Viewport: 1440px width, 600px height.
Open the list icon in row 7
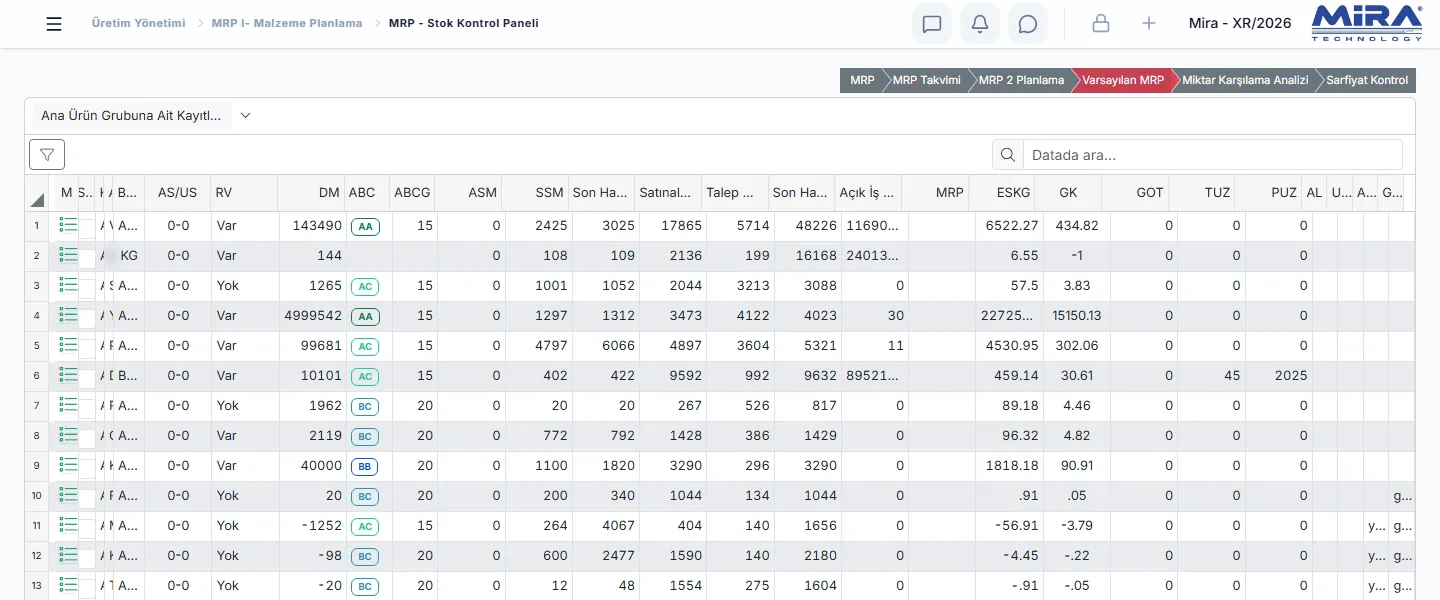(x=68, y=405)
